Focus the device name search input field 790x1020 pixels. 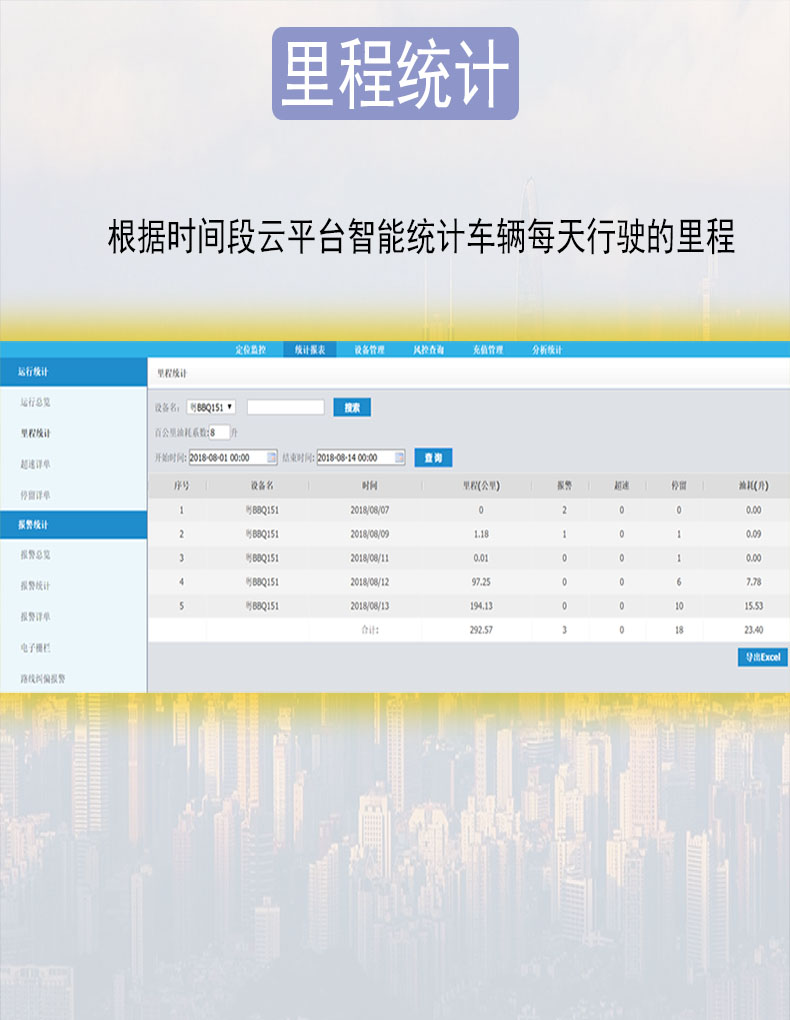click(286, 407)
